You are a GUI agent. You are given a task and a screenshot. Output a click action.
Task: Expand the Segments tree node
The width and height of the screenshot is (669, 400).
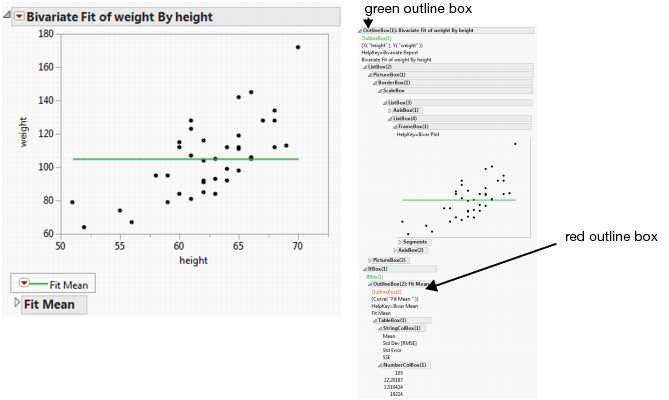coord(400,242)
